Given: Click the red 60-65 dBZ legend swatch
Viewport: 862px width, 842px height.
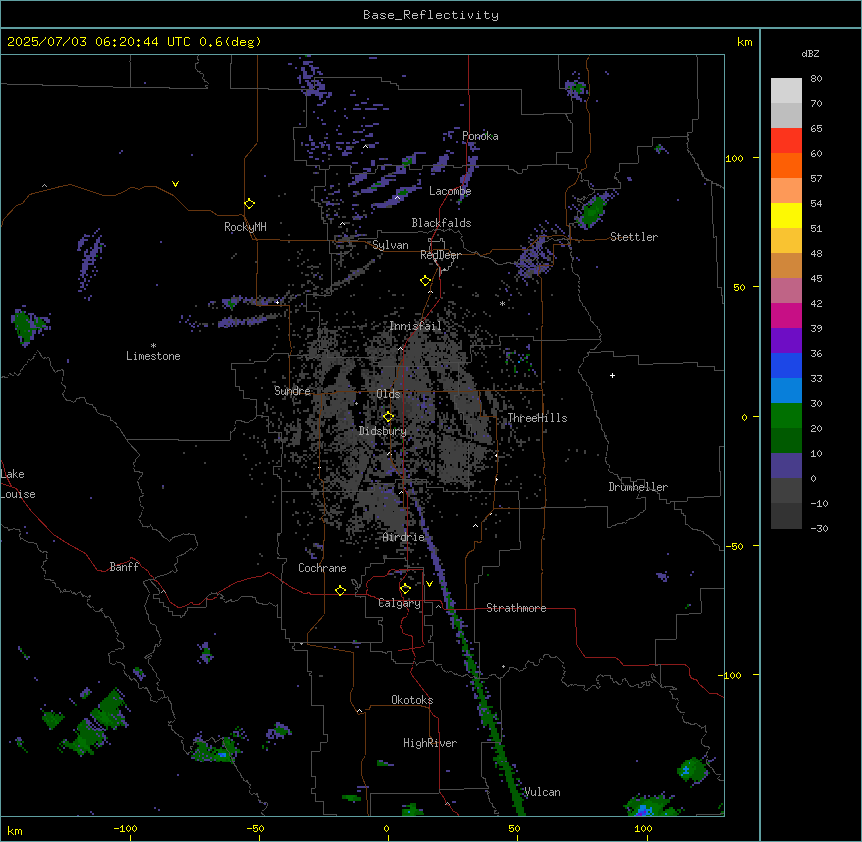Looking at the screenshot, I should [786, 140].
